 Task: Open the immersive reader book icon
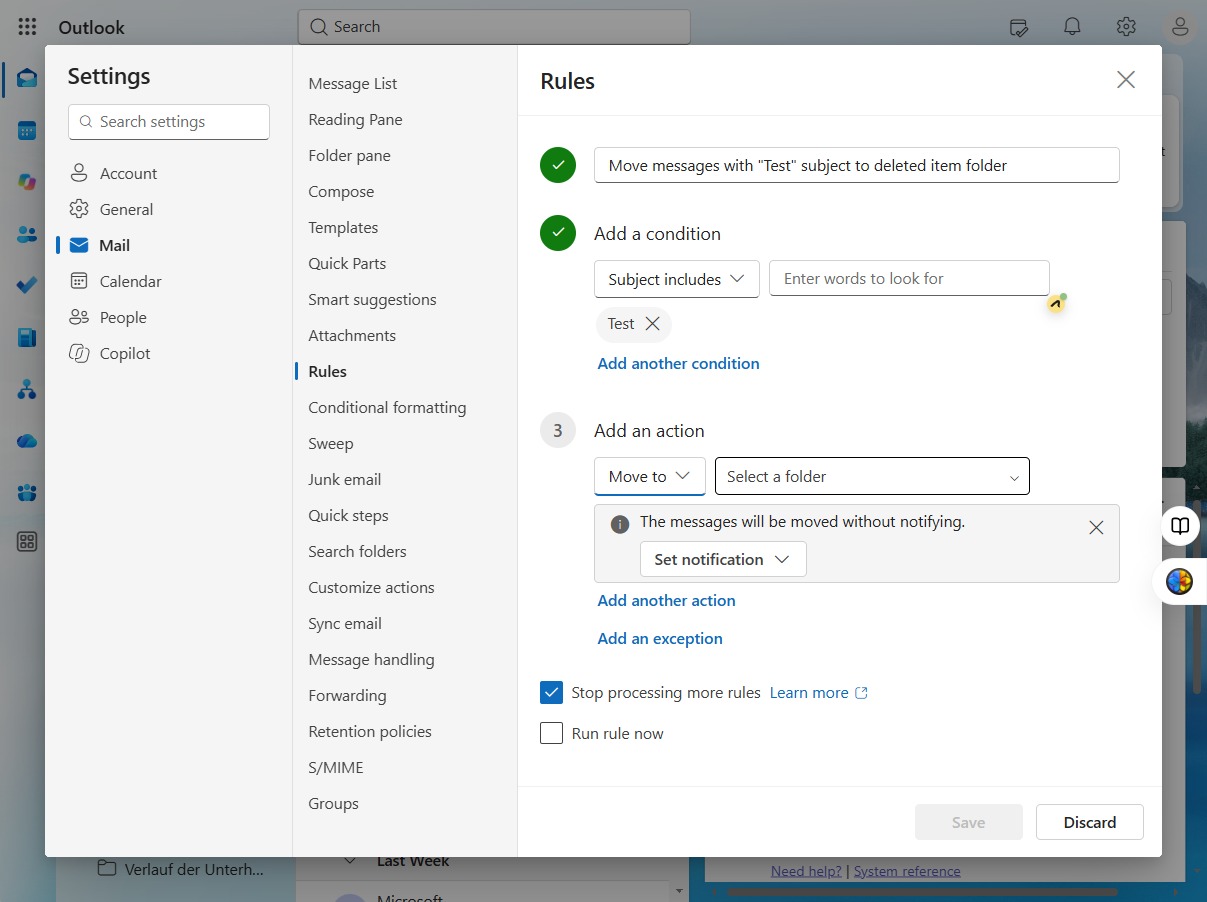(x=1181, y=526)
